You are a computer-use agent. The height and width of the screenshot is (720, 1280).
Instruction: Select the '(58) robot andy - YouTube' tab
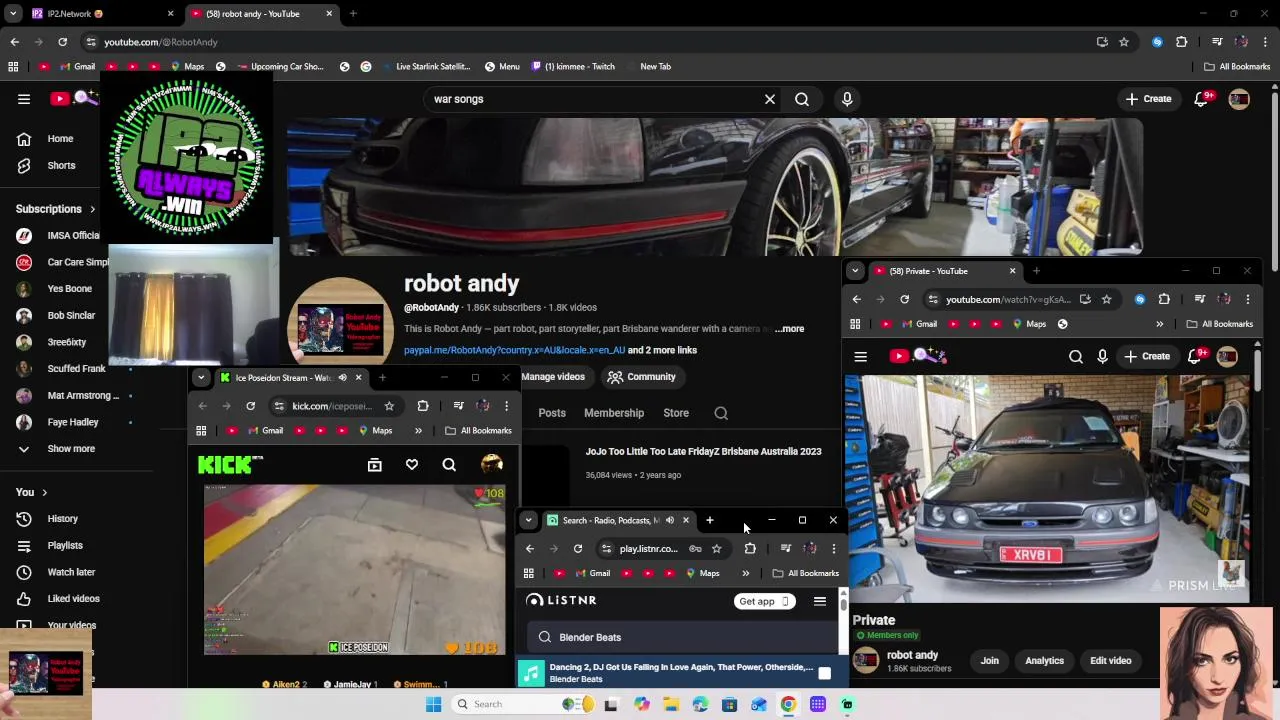pos(262,14)
